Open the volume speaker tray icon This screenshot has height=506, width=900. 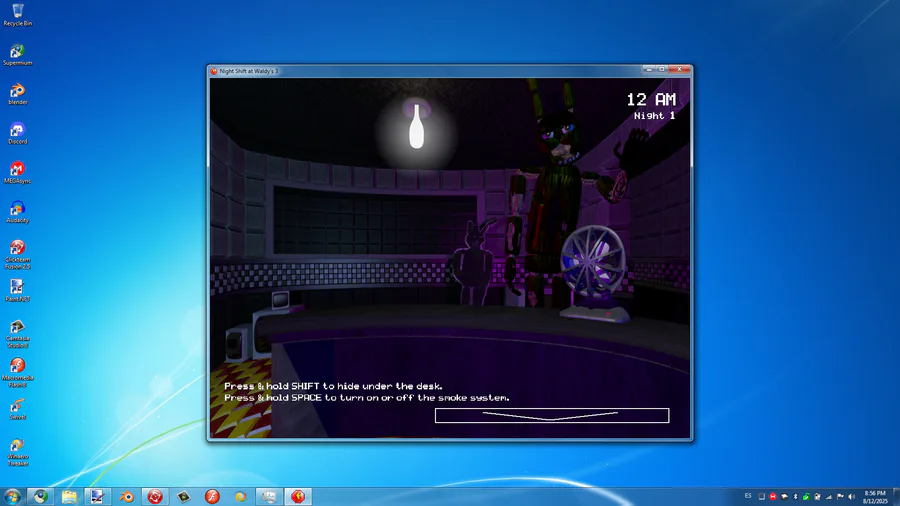point(851,496)
